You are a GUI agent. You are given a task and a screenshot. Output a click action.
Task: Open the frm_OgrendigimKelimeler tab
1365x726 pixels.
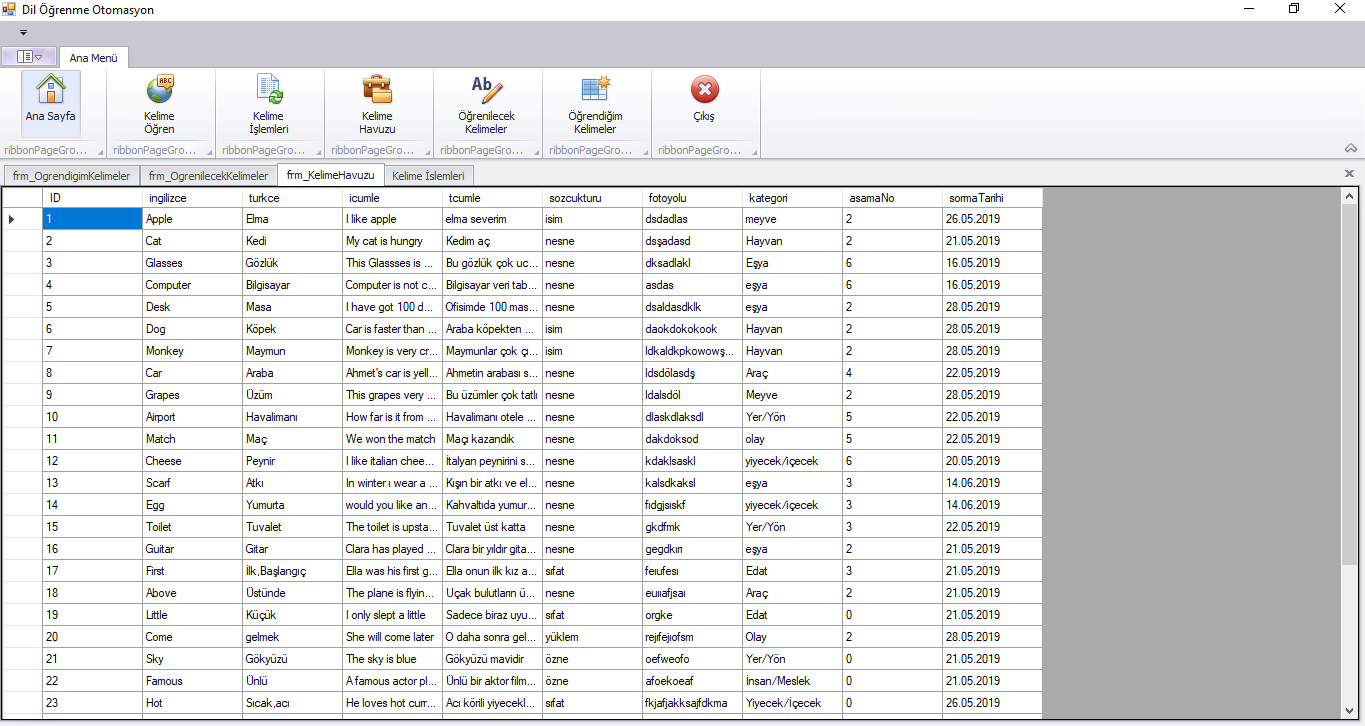pyautogui.click(x=71, y=174)
